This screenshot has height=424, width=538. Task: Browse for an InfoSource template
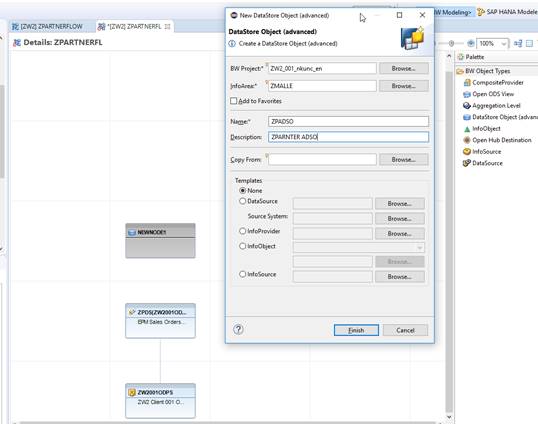click(x=399, y=276)
